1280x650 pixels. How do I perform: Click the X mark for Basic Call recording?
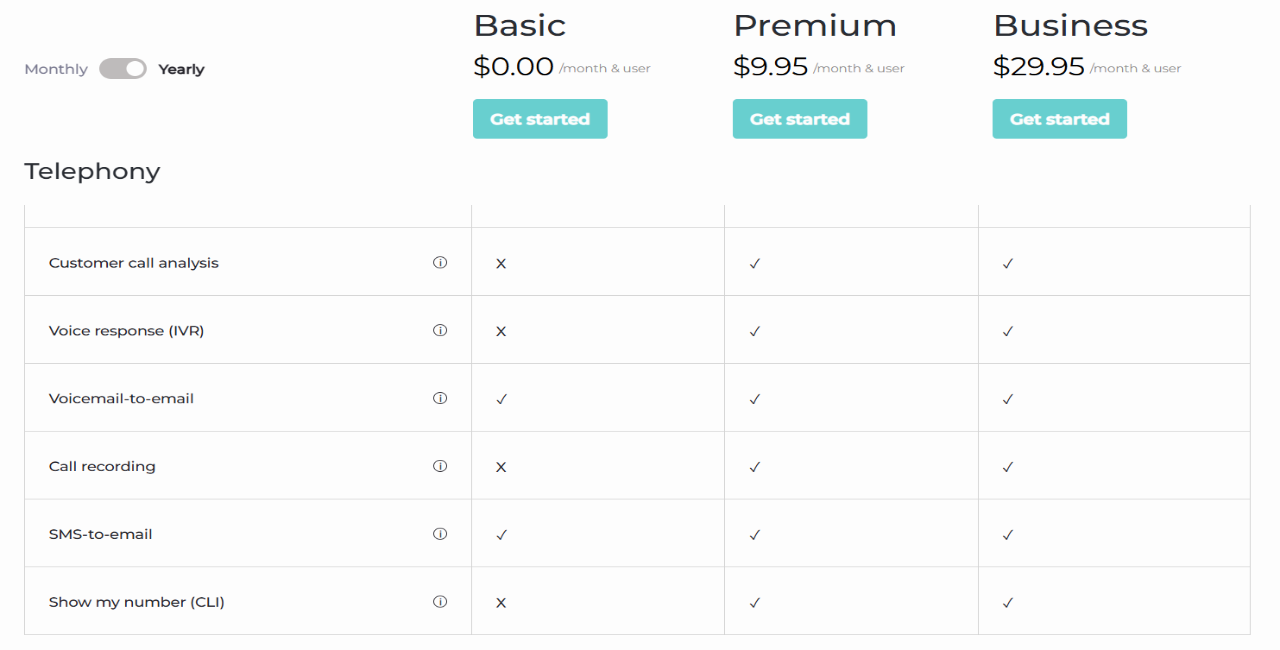pyautogui.click(x=501, y=467)
